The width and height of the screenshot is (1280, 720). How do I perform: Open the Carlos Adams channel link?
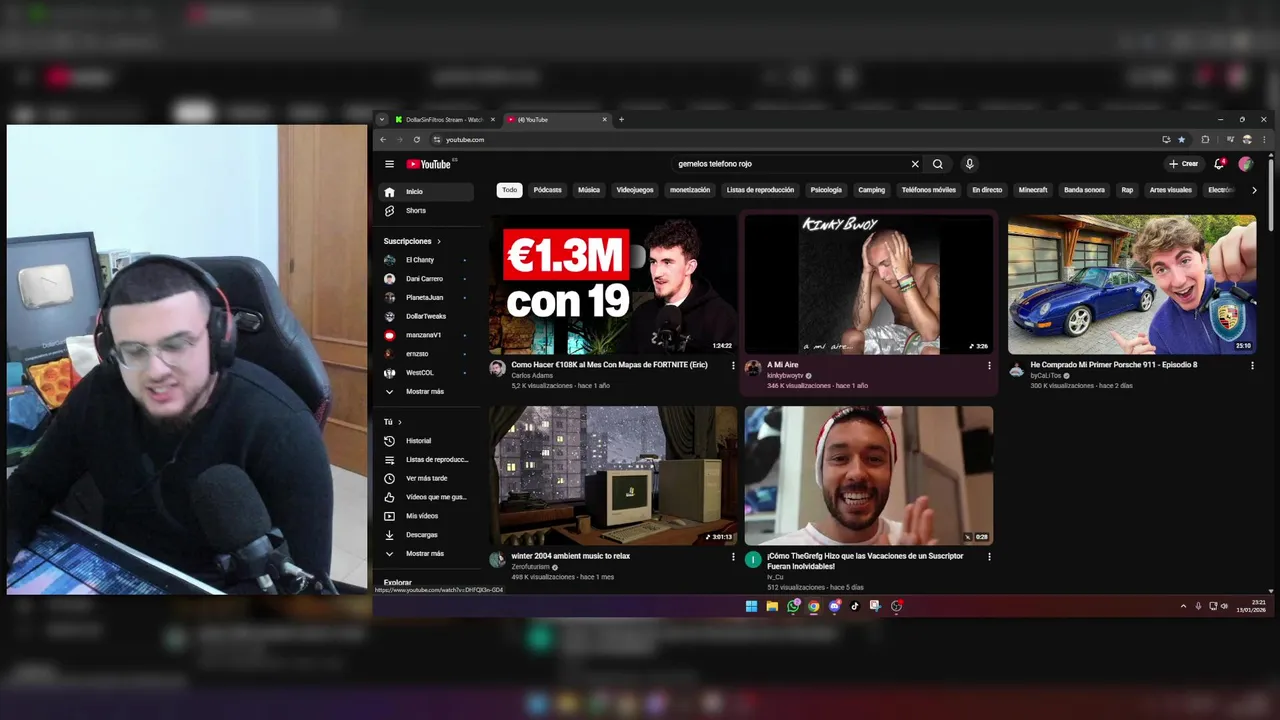(532, 376)
